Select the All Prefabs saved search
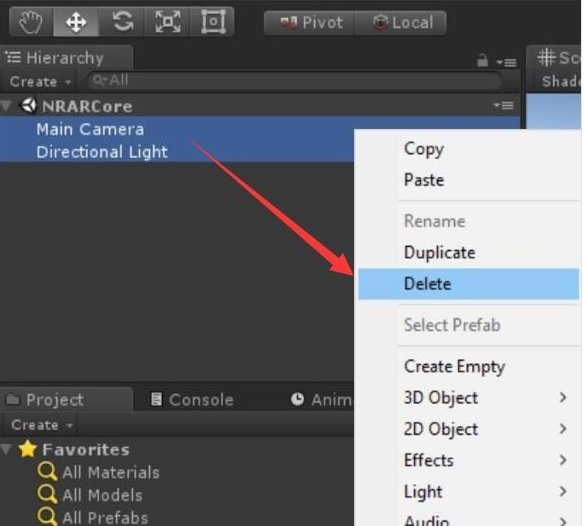Image resolution: width=584 pixels, height=526 pixels. 92,517
